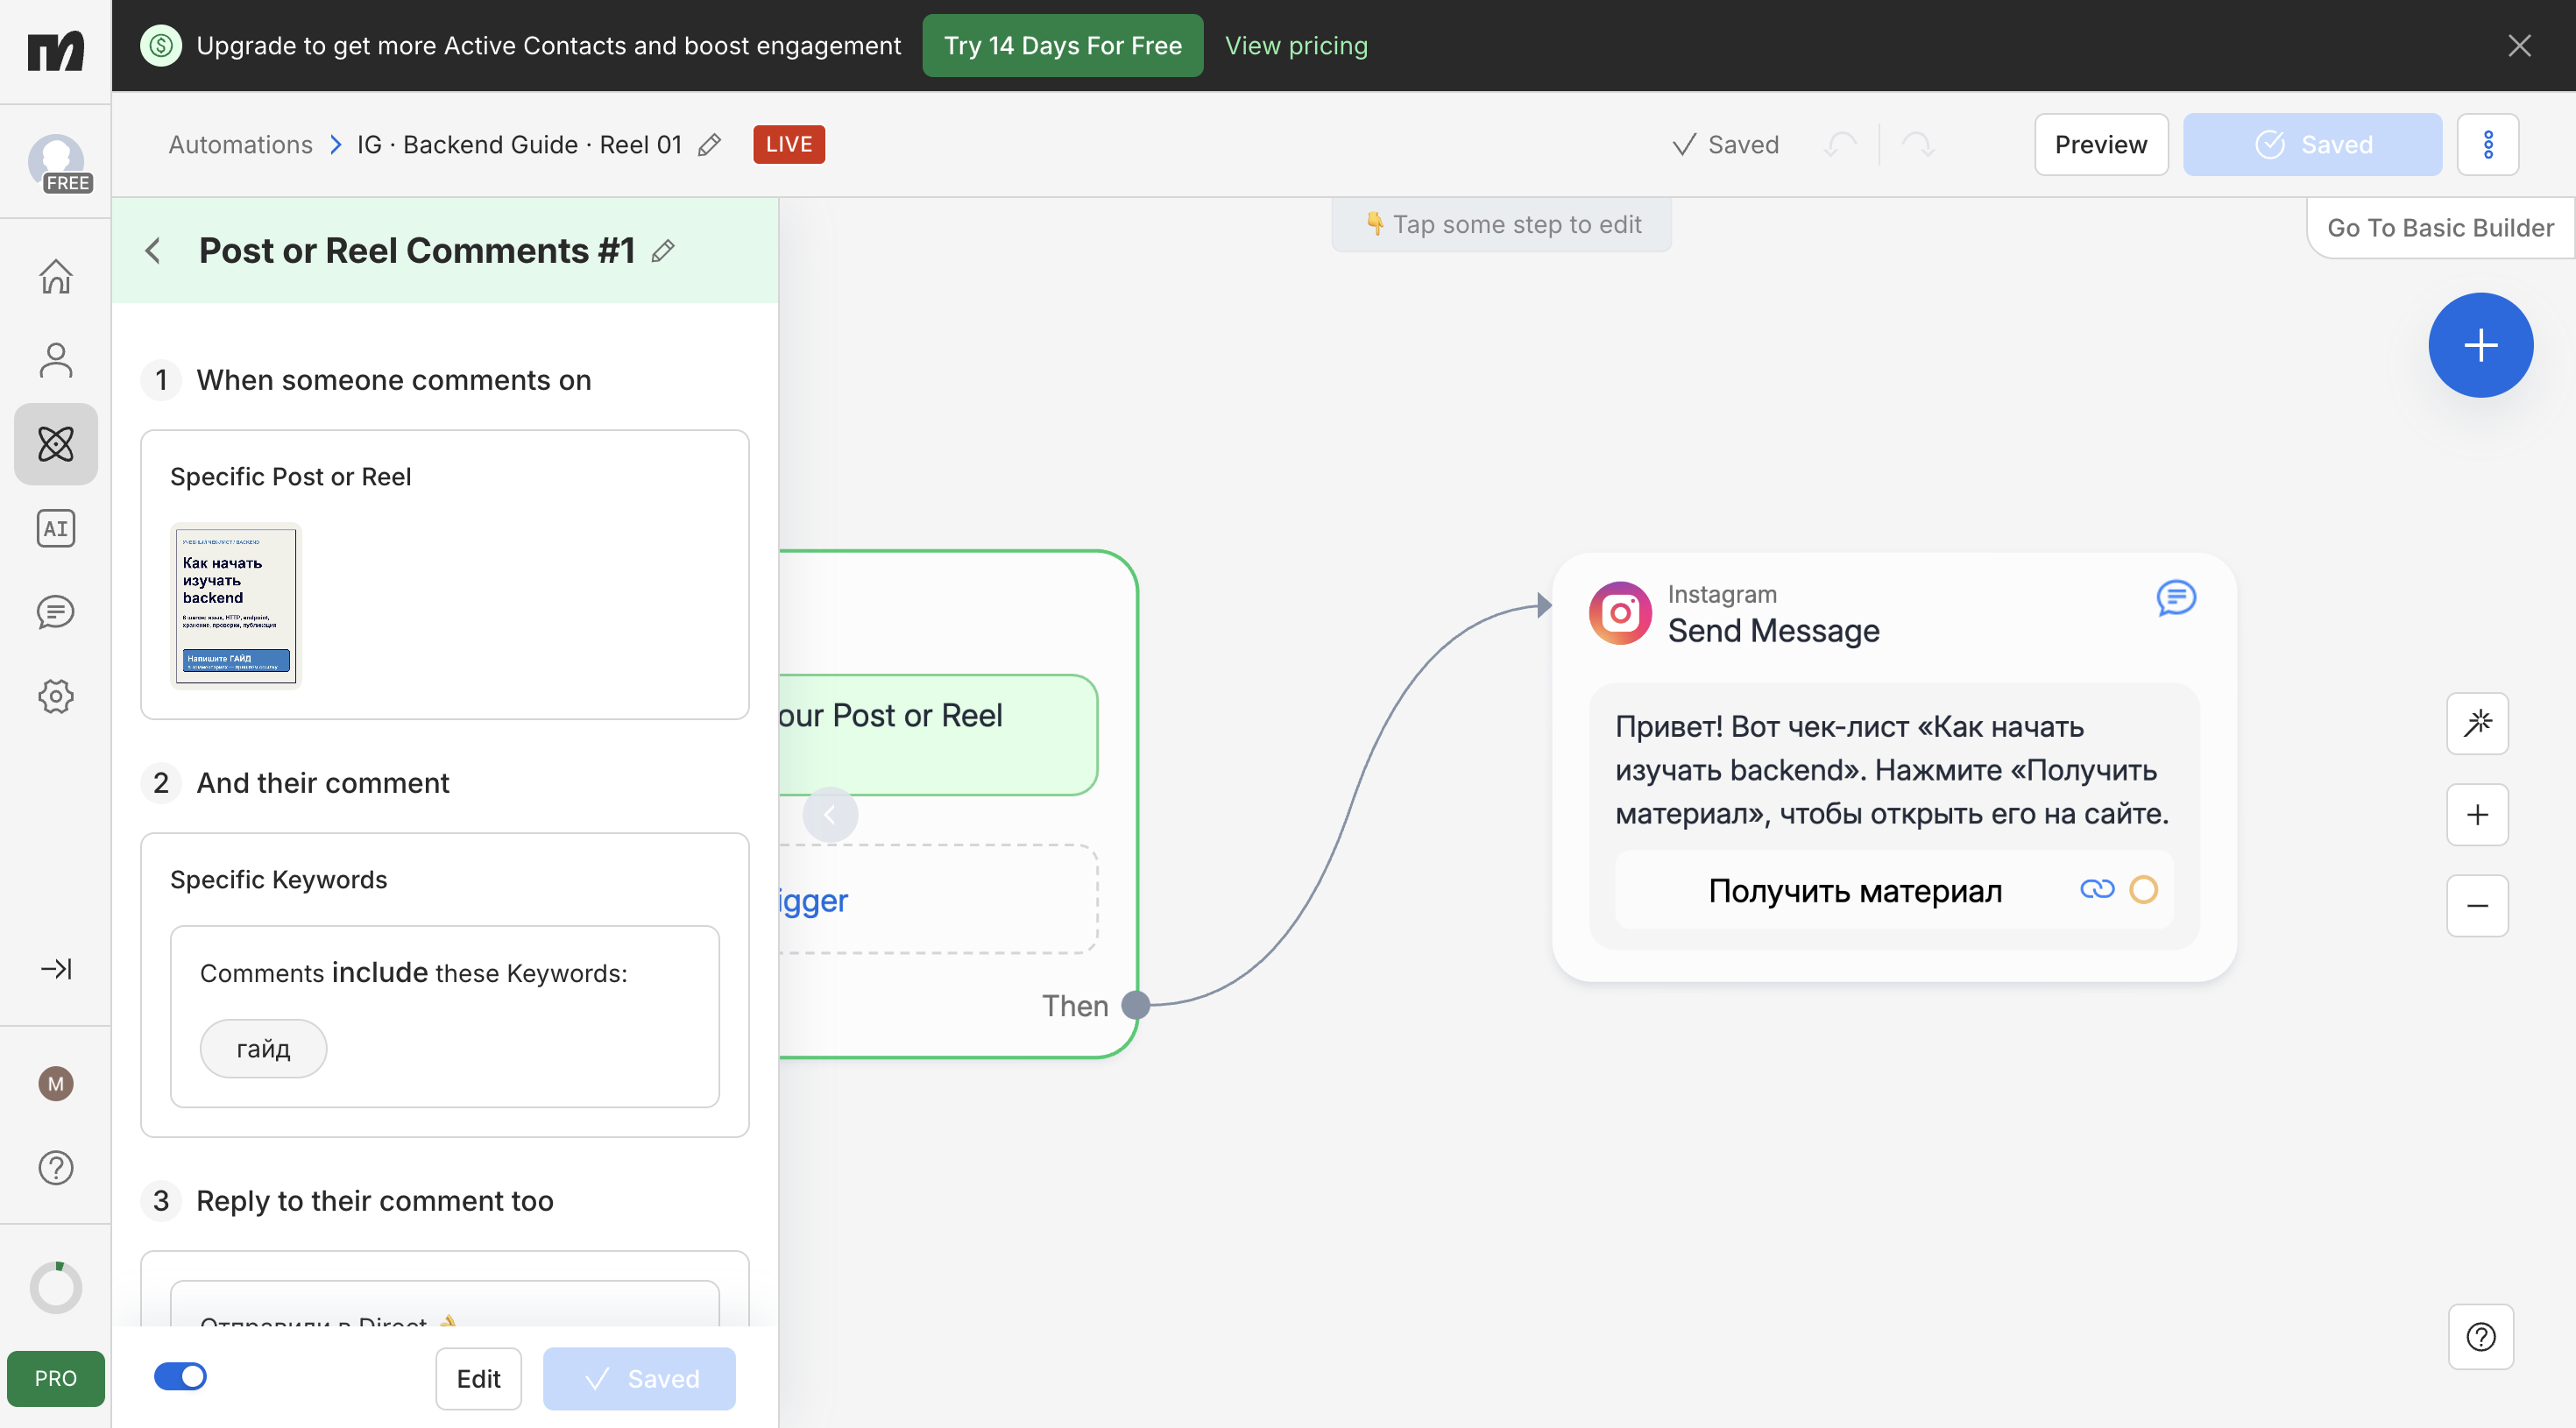Click the Undo arrow

pos(1841,145)
